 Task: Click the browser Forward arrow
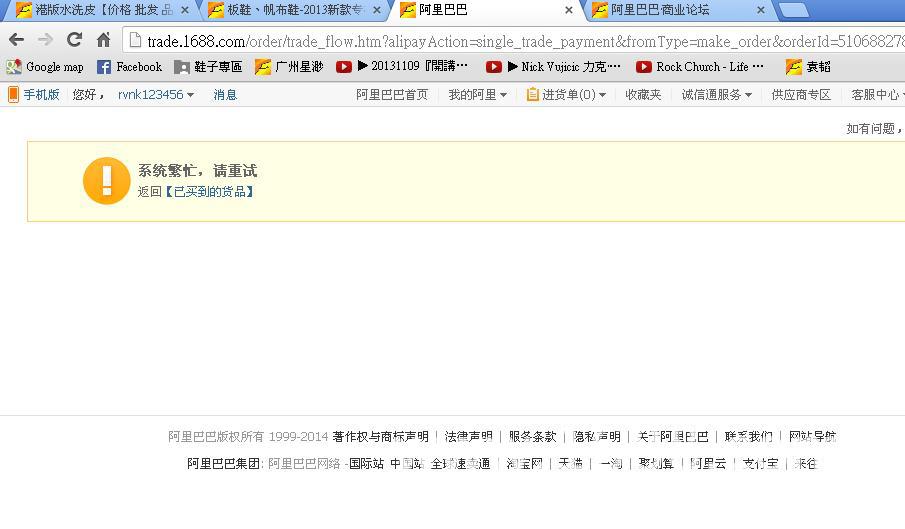(45, 40)
